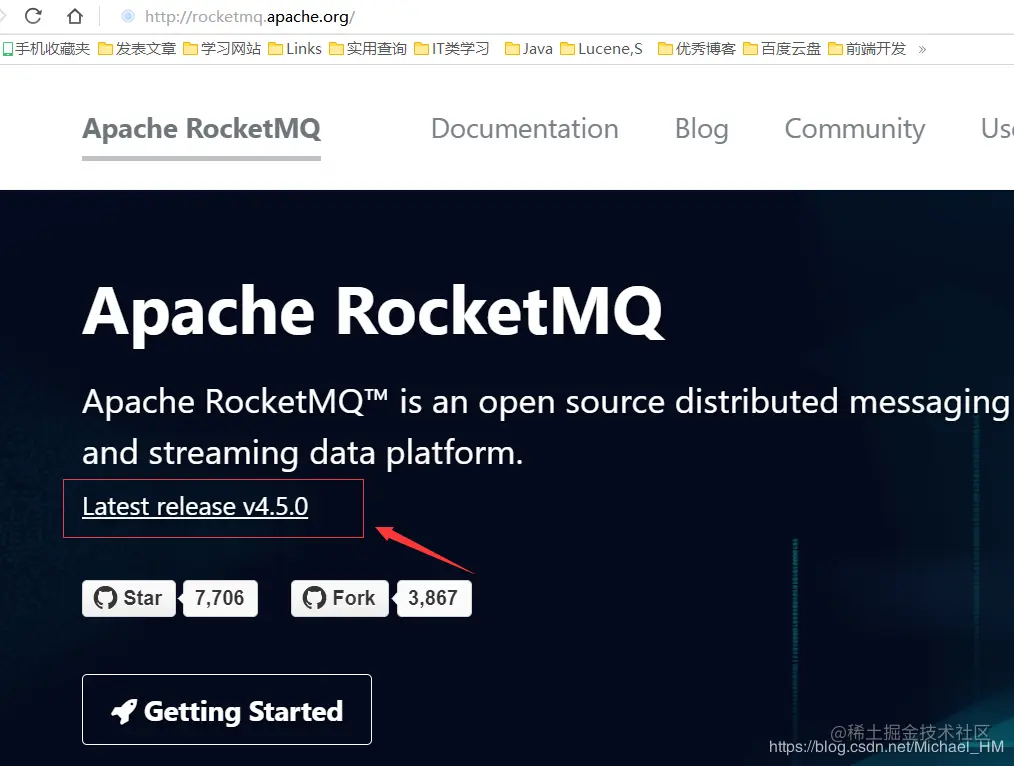The width and height of the screenshot is (1014, 766).
Task: Open the Blog nav item
Action: click(702, 129)
